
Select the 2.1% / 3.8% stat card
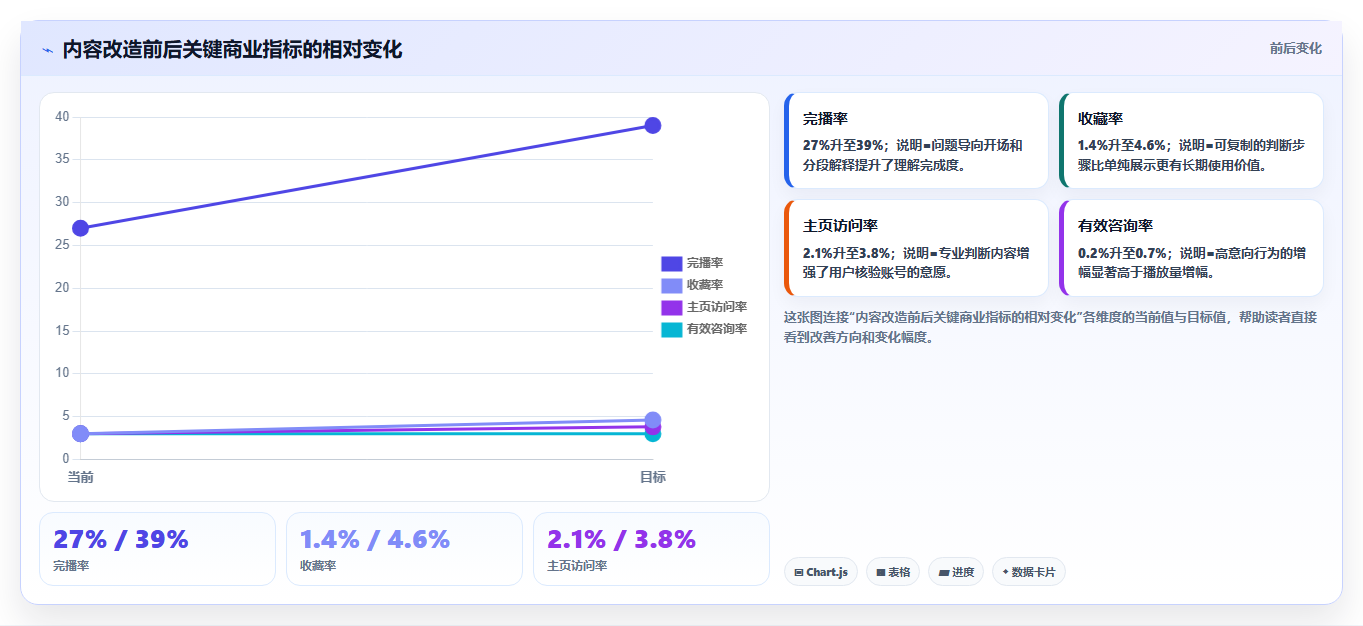(x=651, y=549)
